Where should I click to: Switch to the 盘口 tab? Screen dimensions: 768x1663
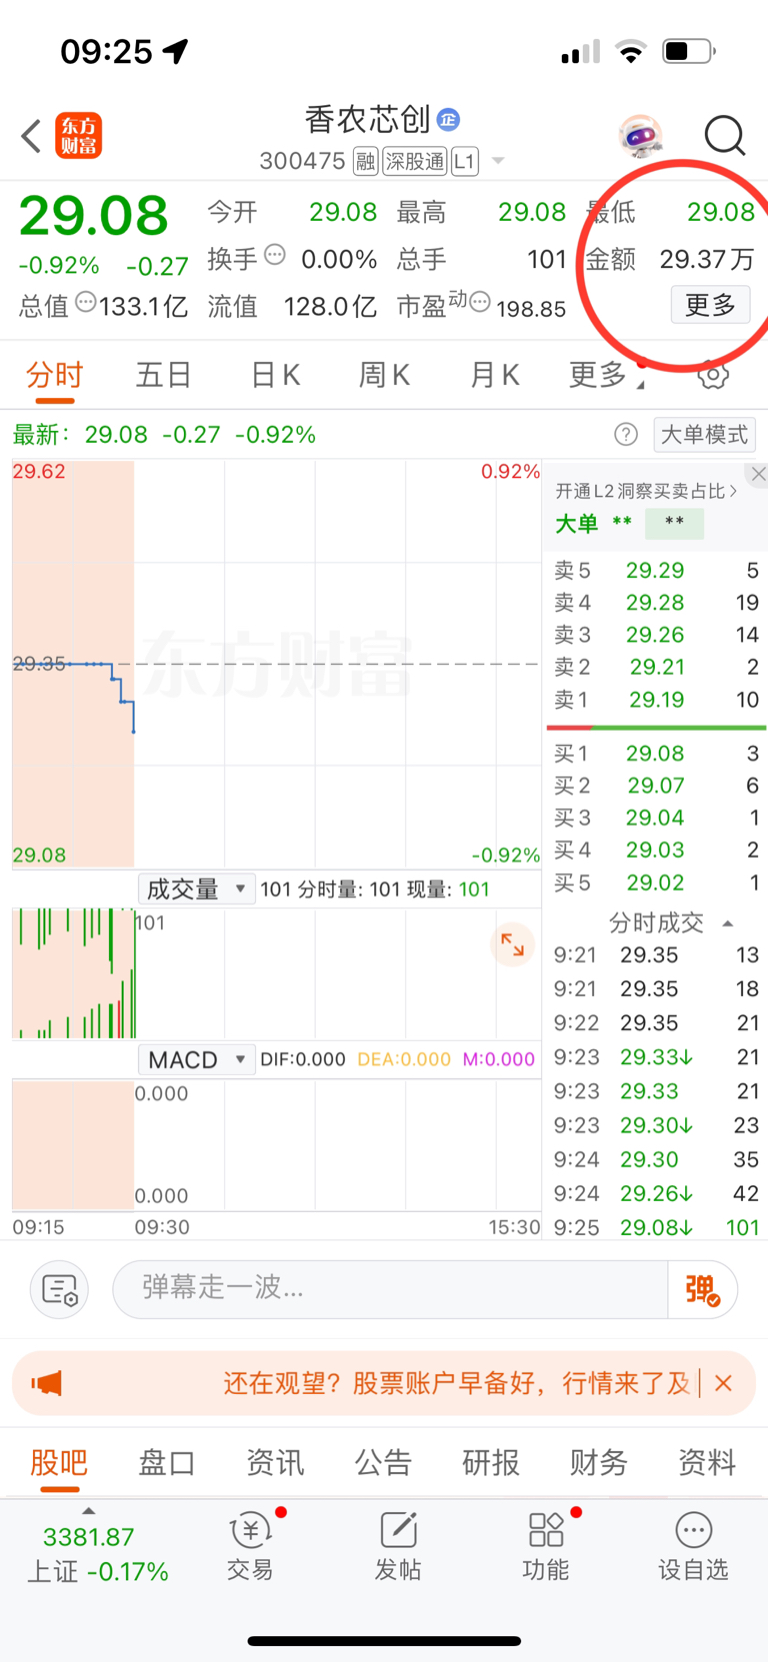(166, 1463)
